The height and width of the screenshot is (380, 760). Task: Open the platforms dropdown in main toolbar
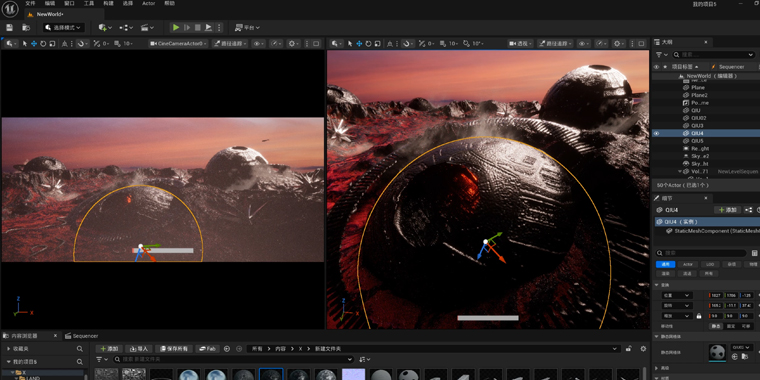tap(247, 28)
